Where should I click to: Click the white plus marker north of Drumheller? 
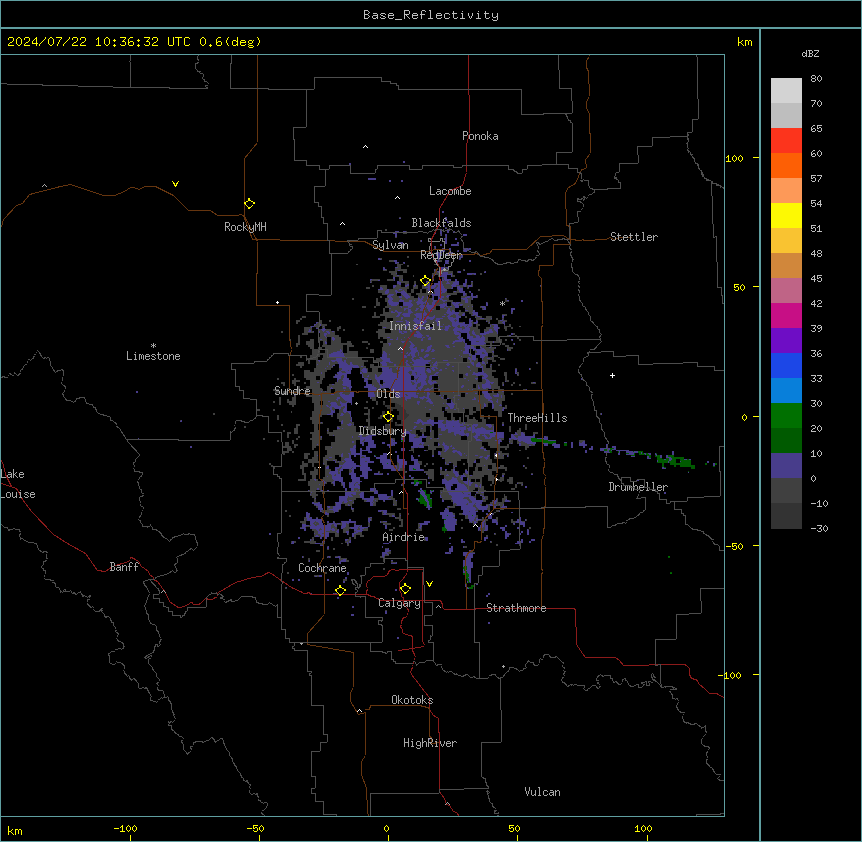(612, 375)
